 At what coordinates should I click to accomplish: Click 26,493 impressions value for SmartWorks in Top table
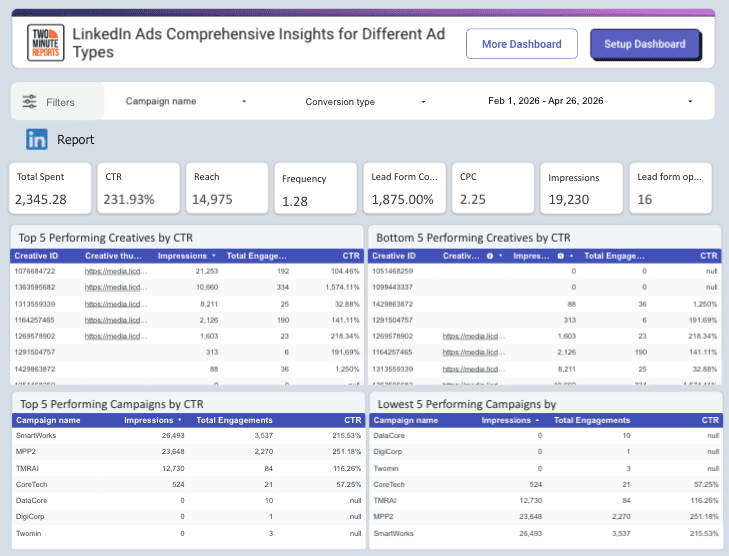click(x=173, y=436)
